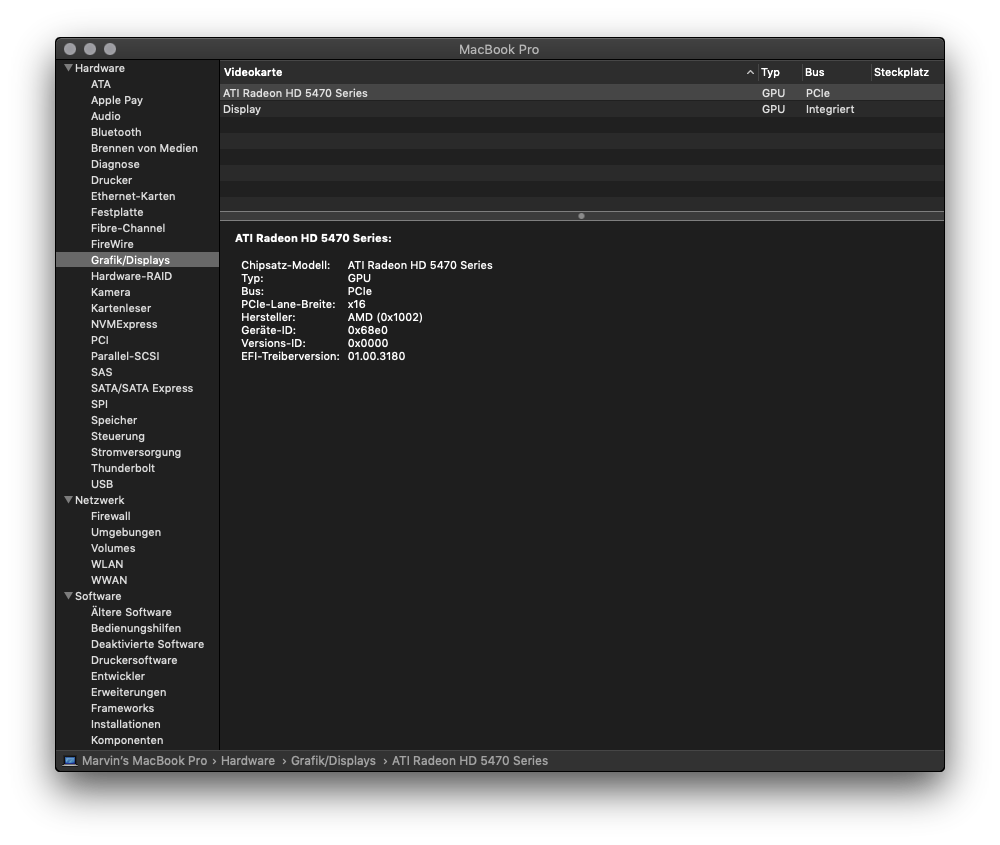Collapse the Software section triangle
Image resolution: width=1000 pixels, height=845 pixels.
coord(68,596)
